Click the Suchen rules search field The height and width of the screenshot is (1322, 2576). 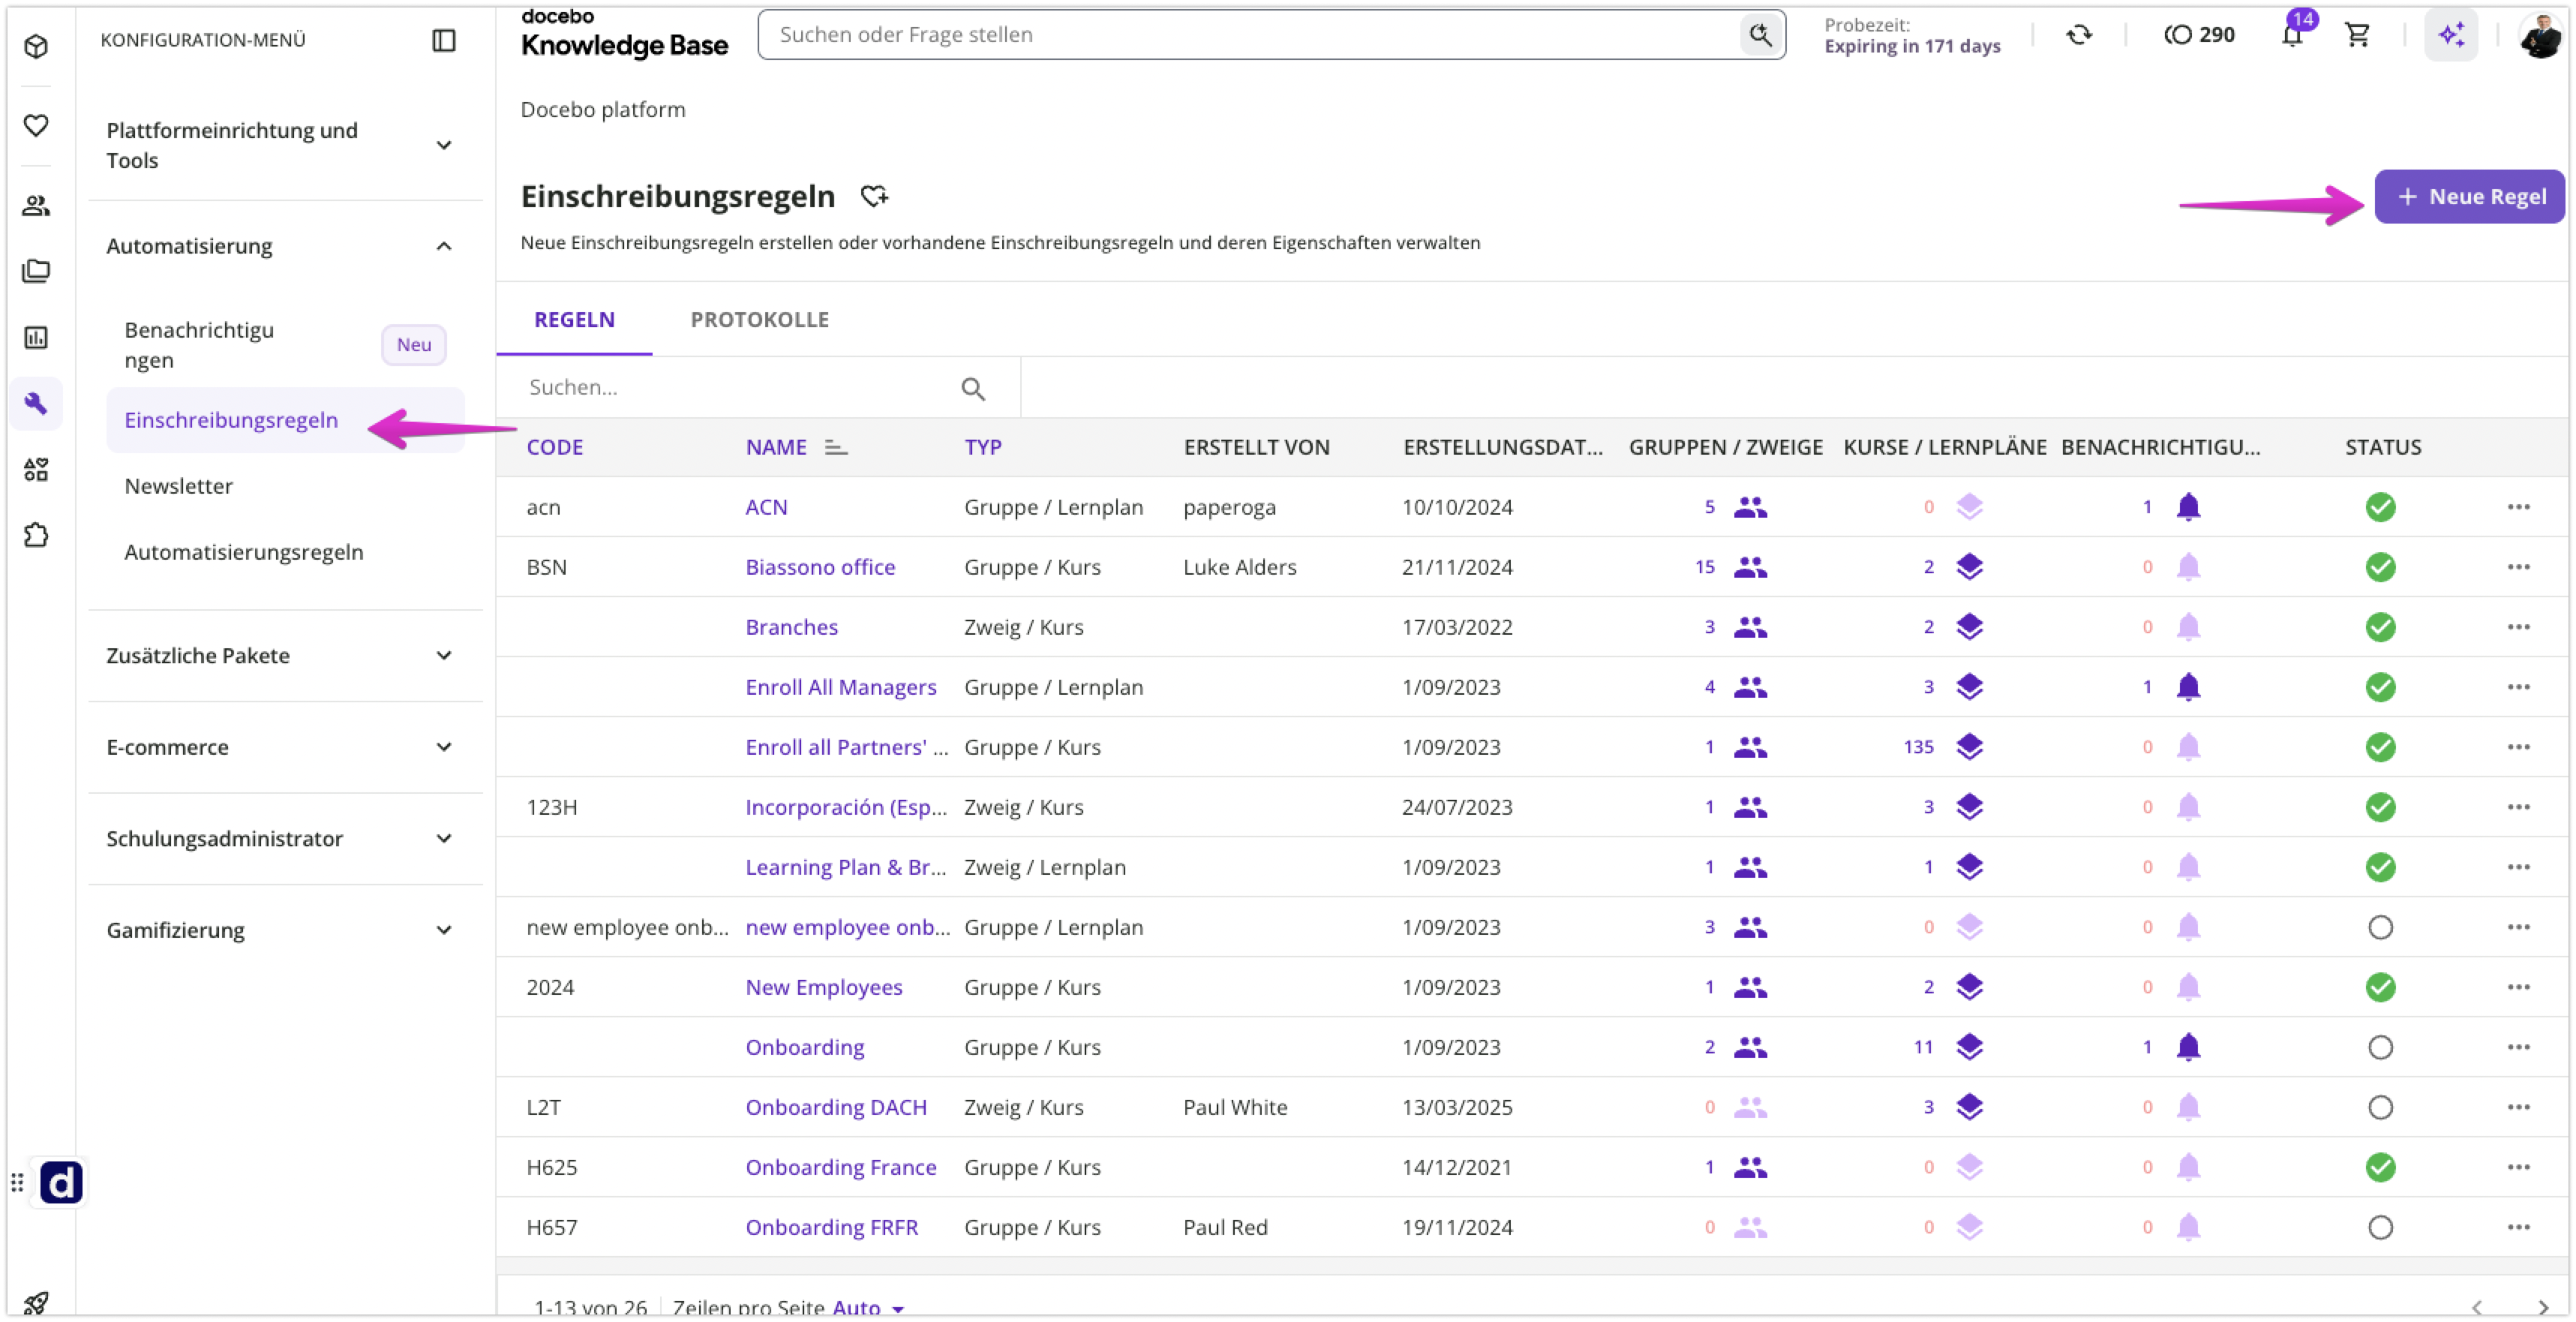(x=740, y=388)
